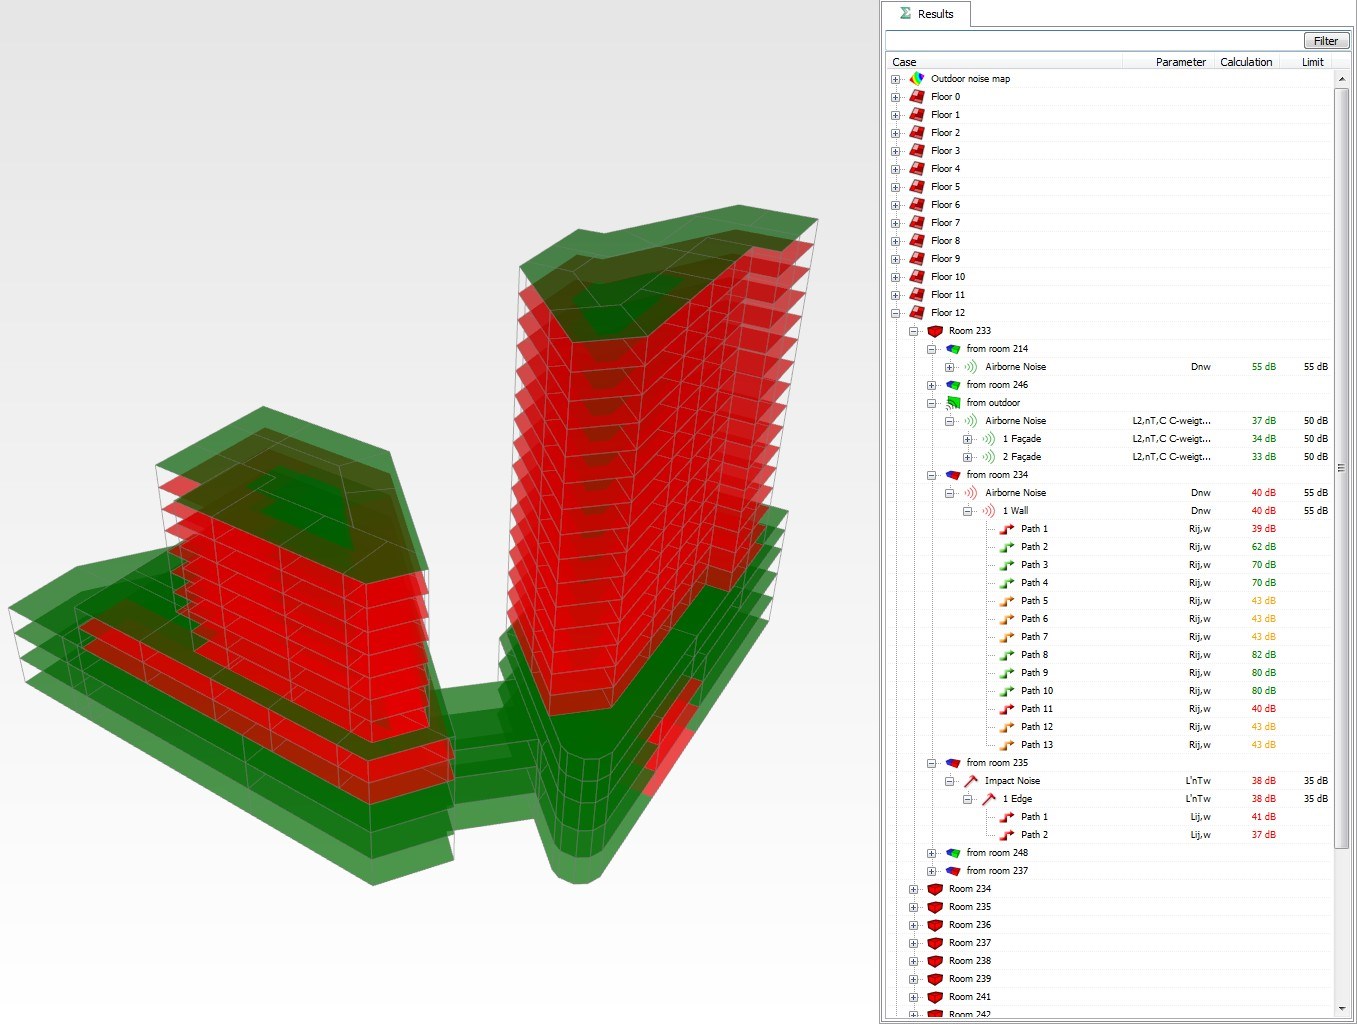Viewport: 1357px width, 1025px height.
Task: Expand the 'from room 246' node
Action: 932,386
